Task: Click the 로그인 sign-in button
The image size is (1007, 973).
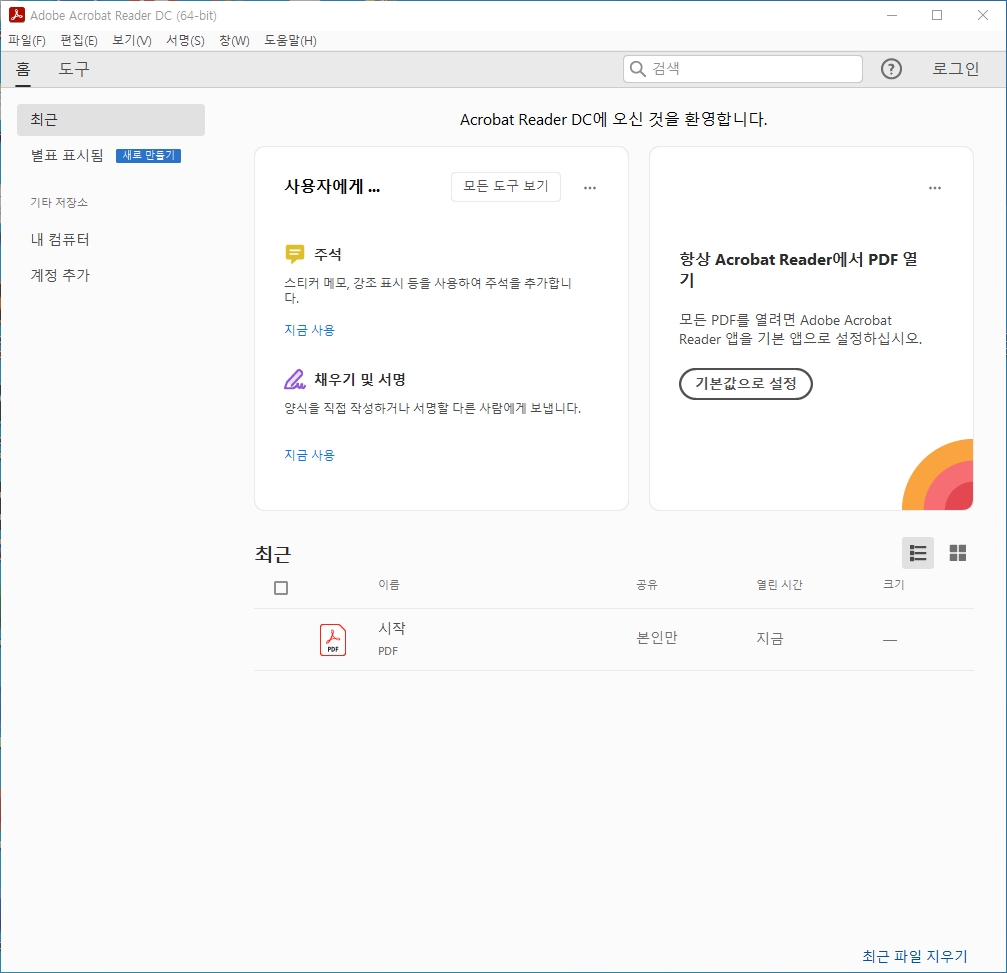Action: [956, 69]
